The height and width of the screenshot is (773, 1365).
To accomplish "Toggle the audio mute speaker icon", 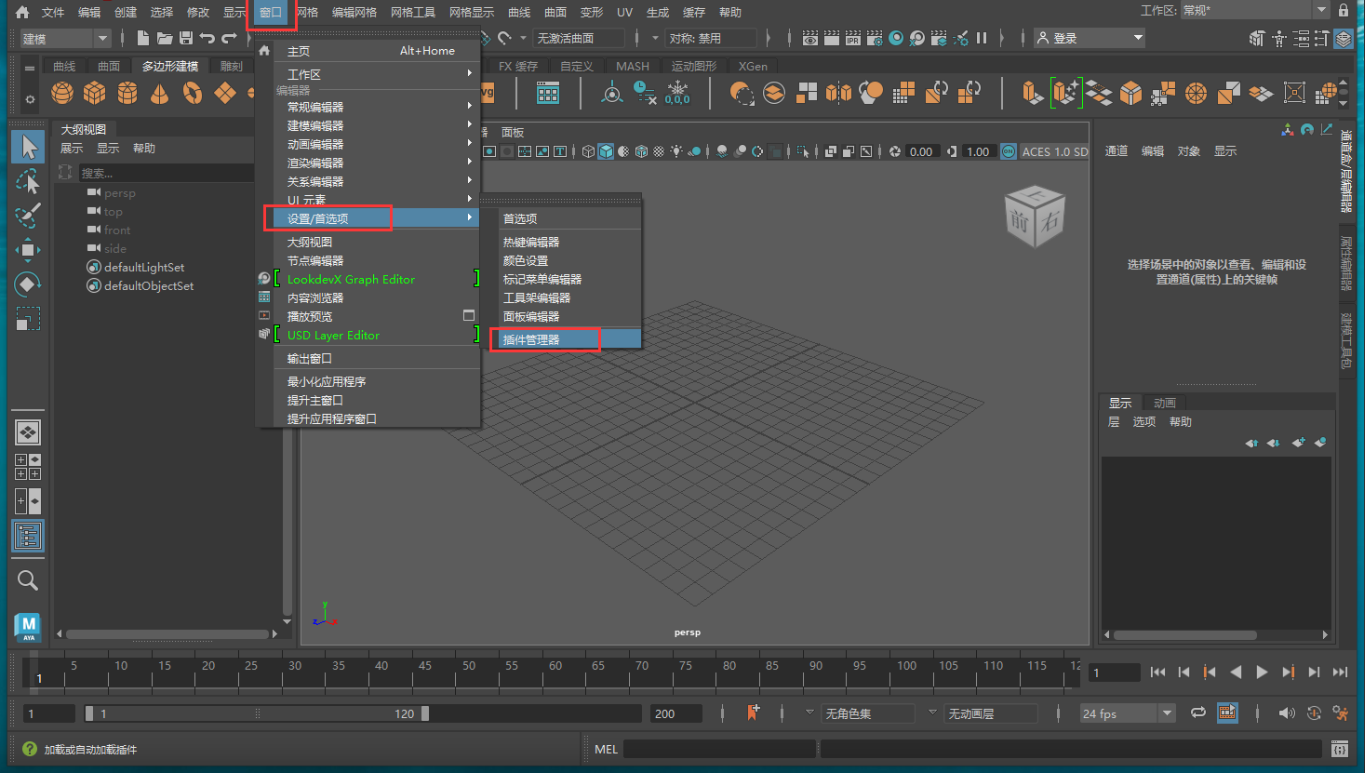I will pyautogui.click(x=1286, y=713).
